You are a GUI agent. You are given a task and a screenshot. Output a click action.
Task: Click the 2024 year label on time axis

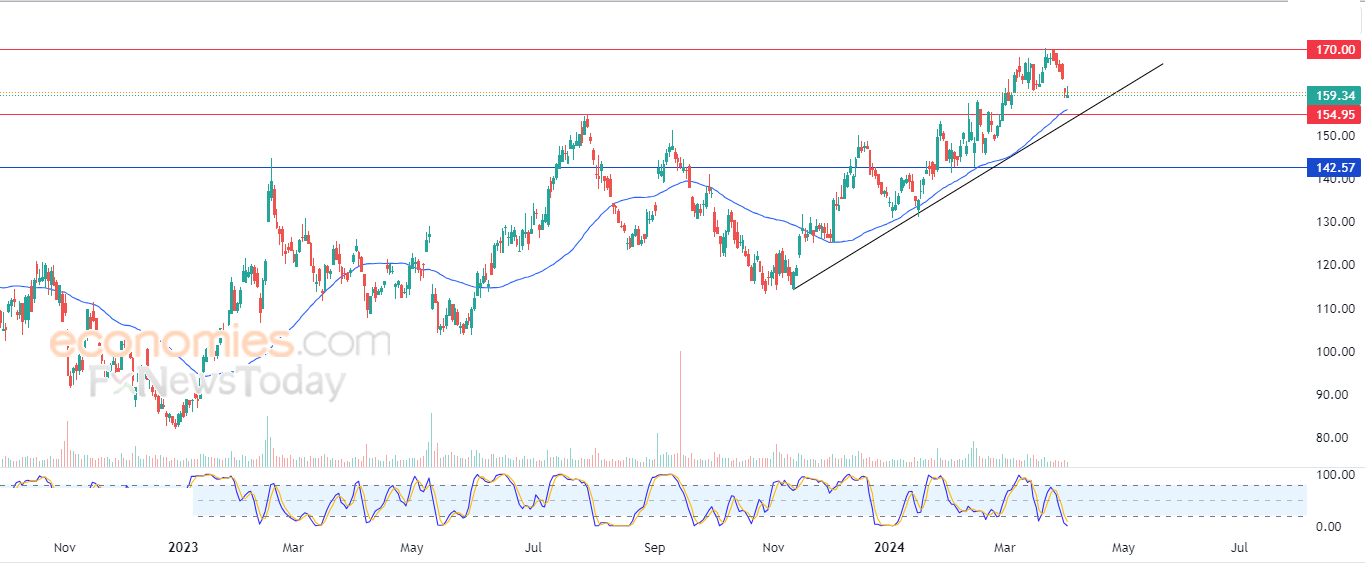tap(890, 548)
